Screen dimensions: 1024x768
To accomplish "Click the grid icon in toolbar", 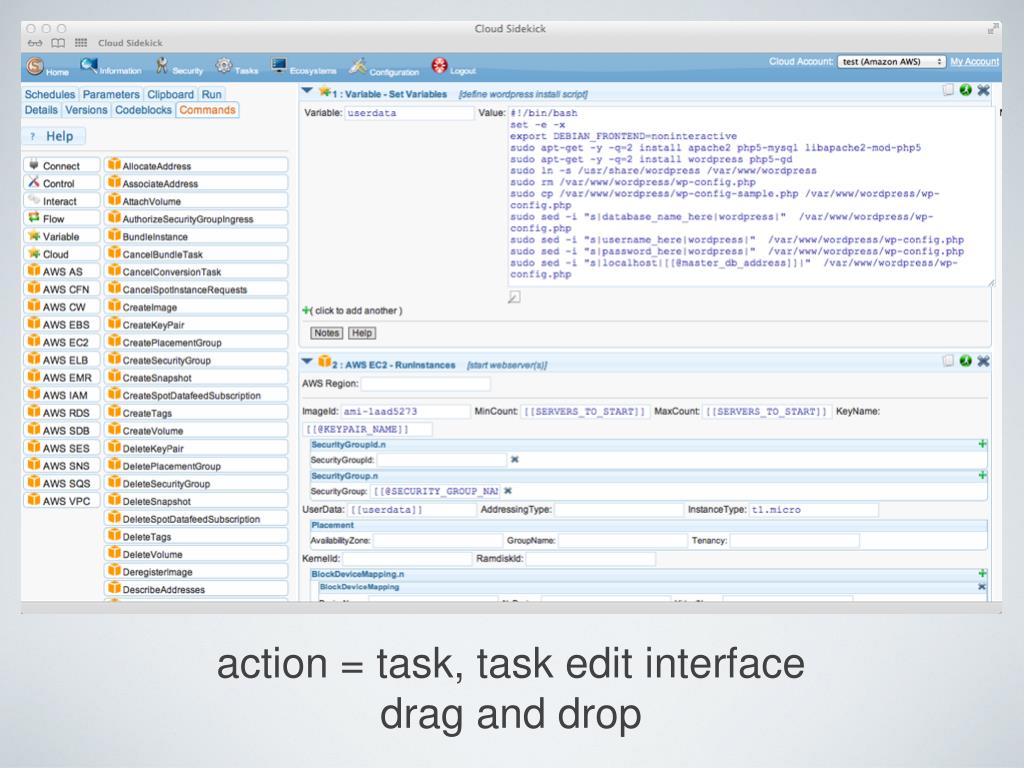I will 81,43.
